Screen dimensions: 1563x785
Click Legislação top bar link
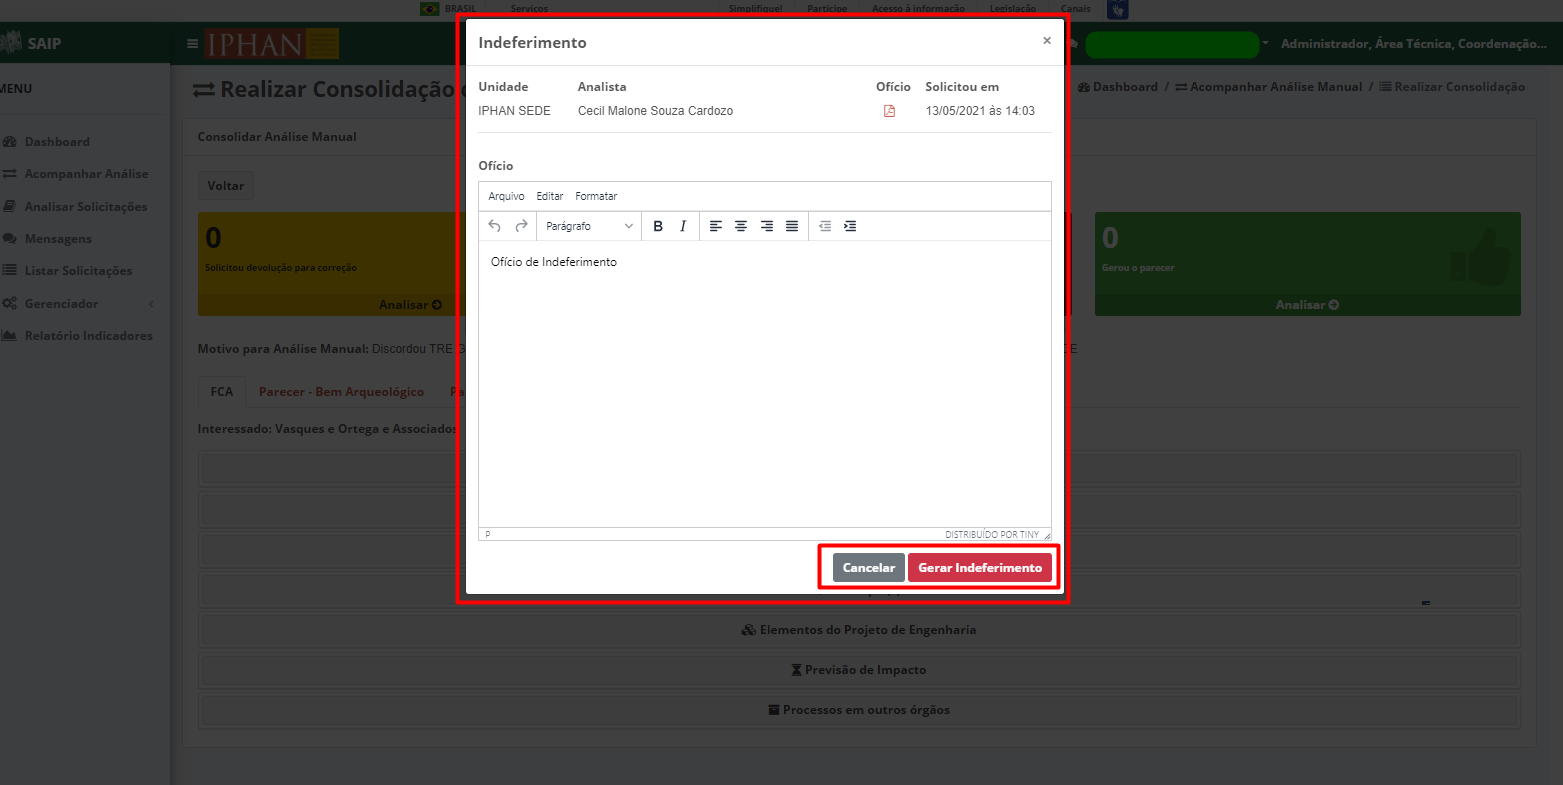point(1013,8)
